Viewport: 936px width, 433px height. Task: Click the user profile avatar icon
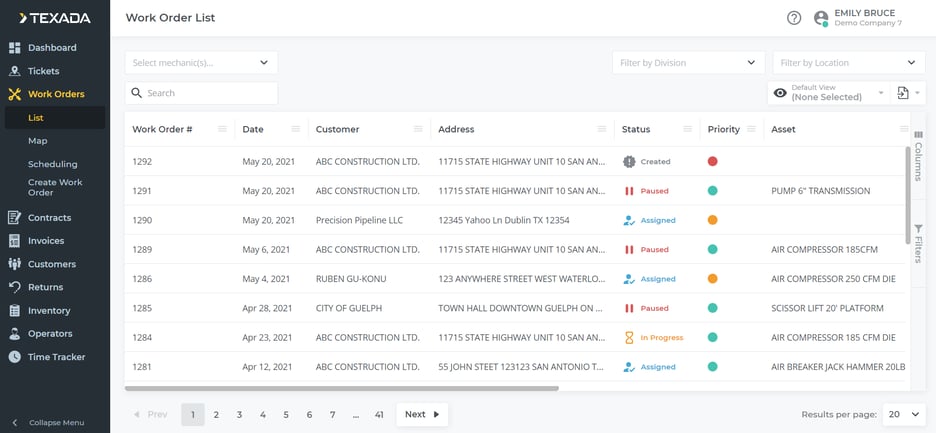click(821, 18)
